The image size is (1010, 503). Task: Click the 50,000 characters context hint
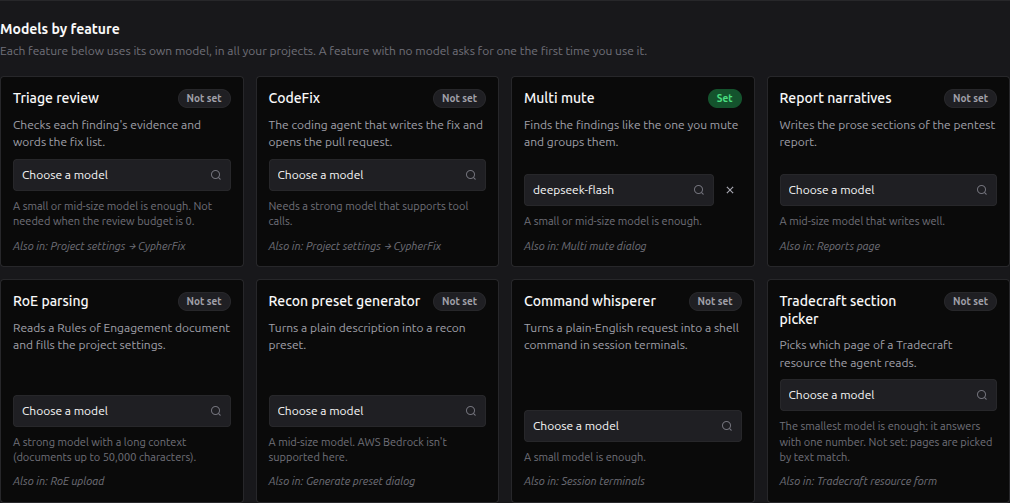click(x=104, y=450)
